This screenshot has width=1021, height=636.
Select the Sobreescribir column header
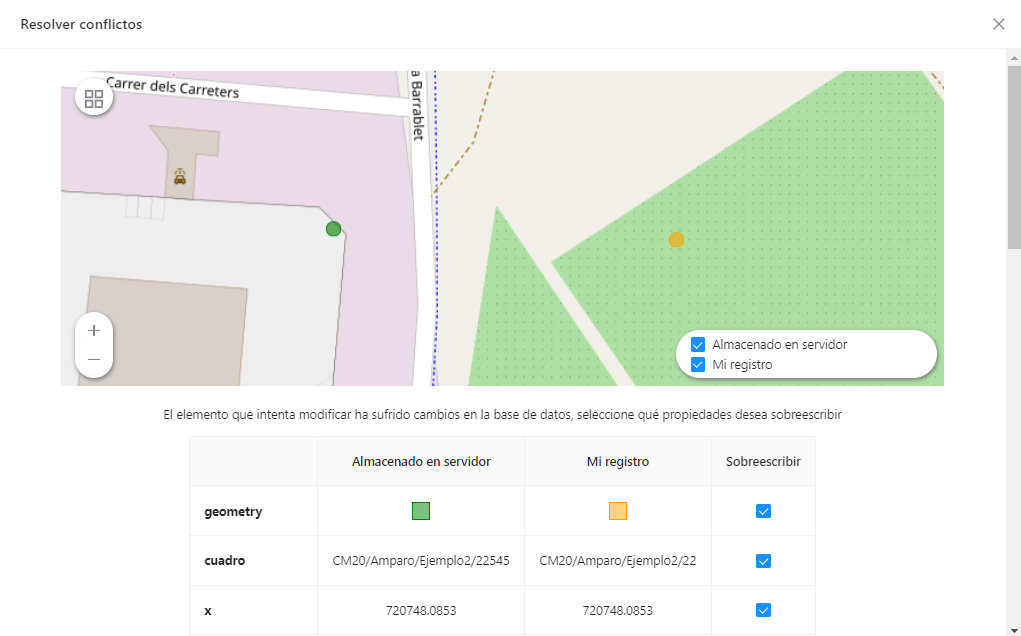tap(763, 462)
